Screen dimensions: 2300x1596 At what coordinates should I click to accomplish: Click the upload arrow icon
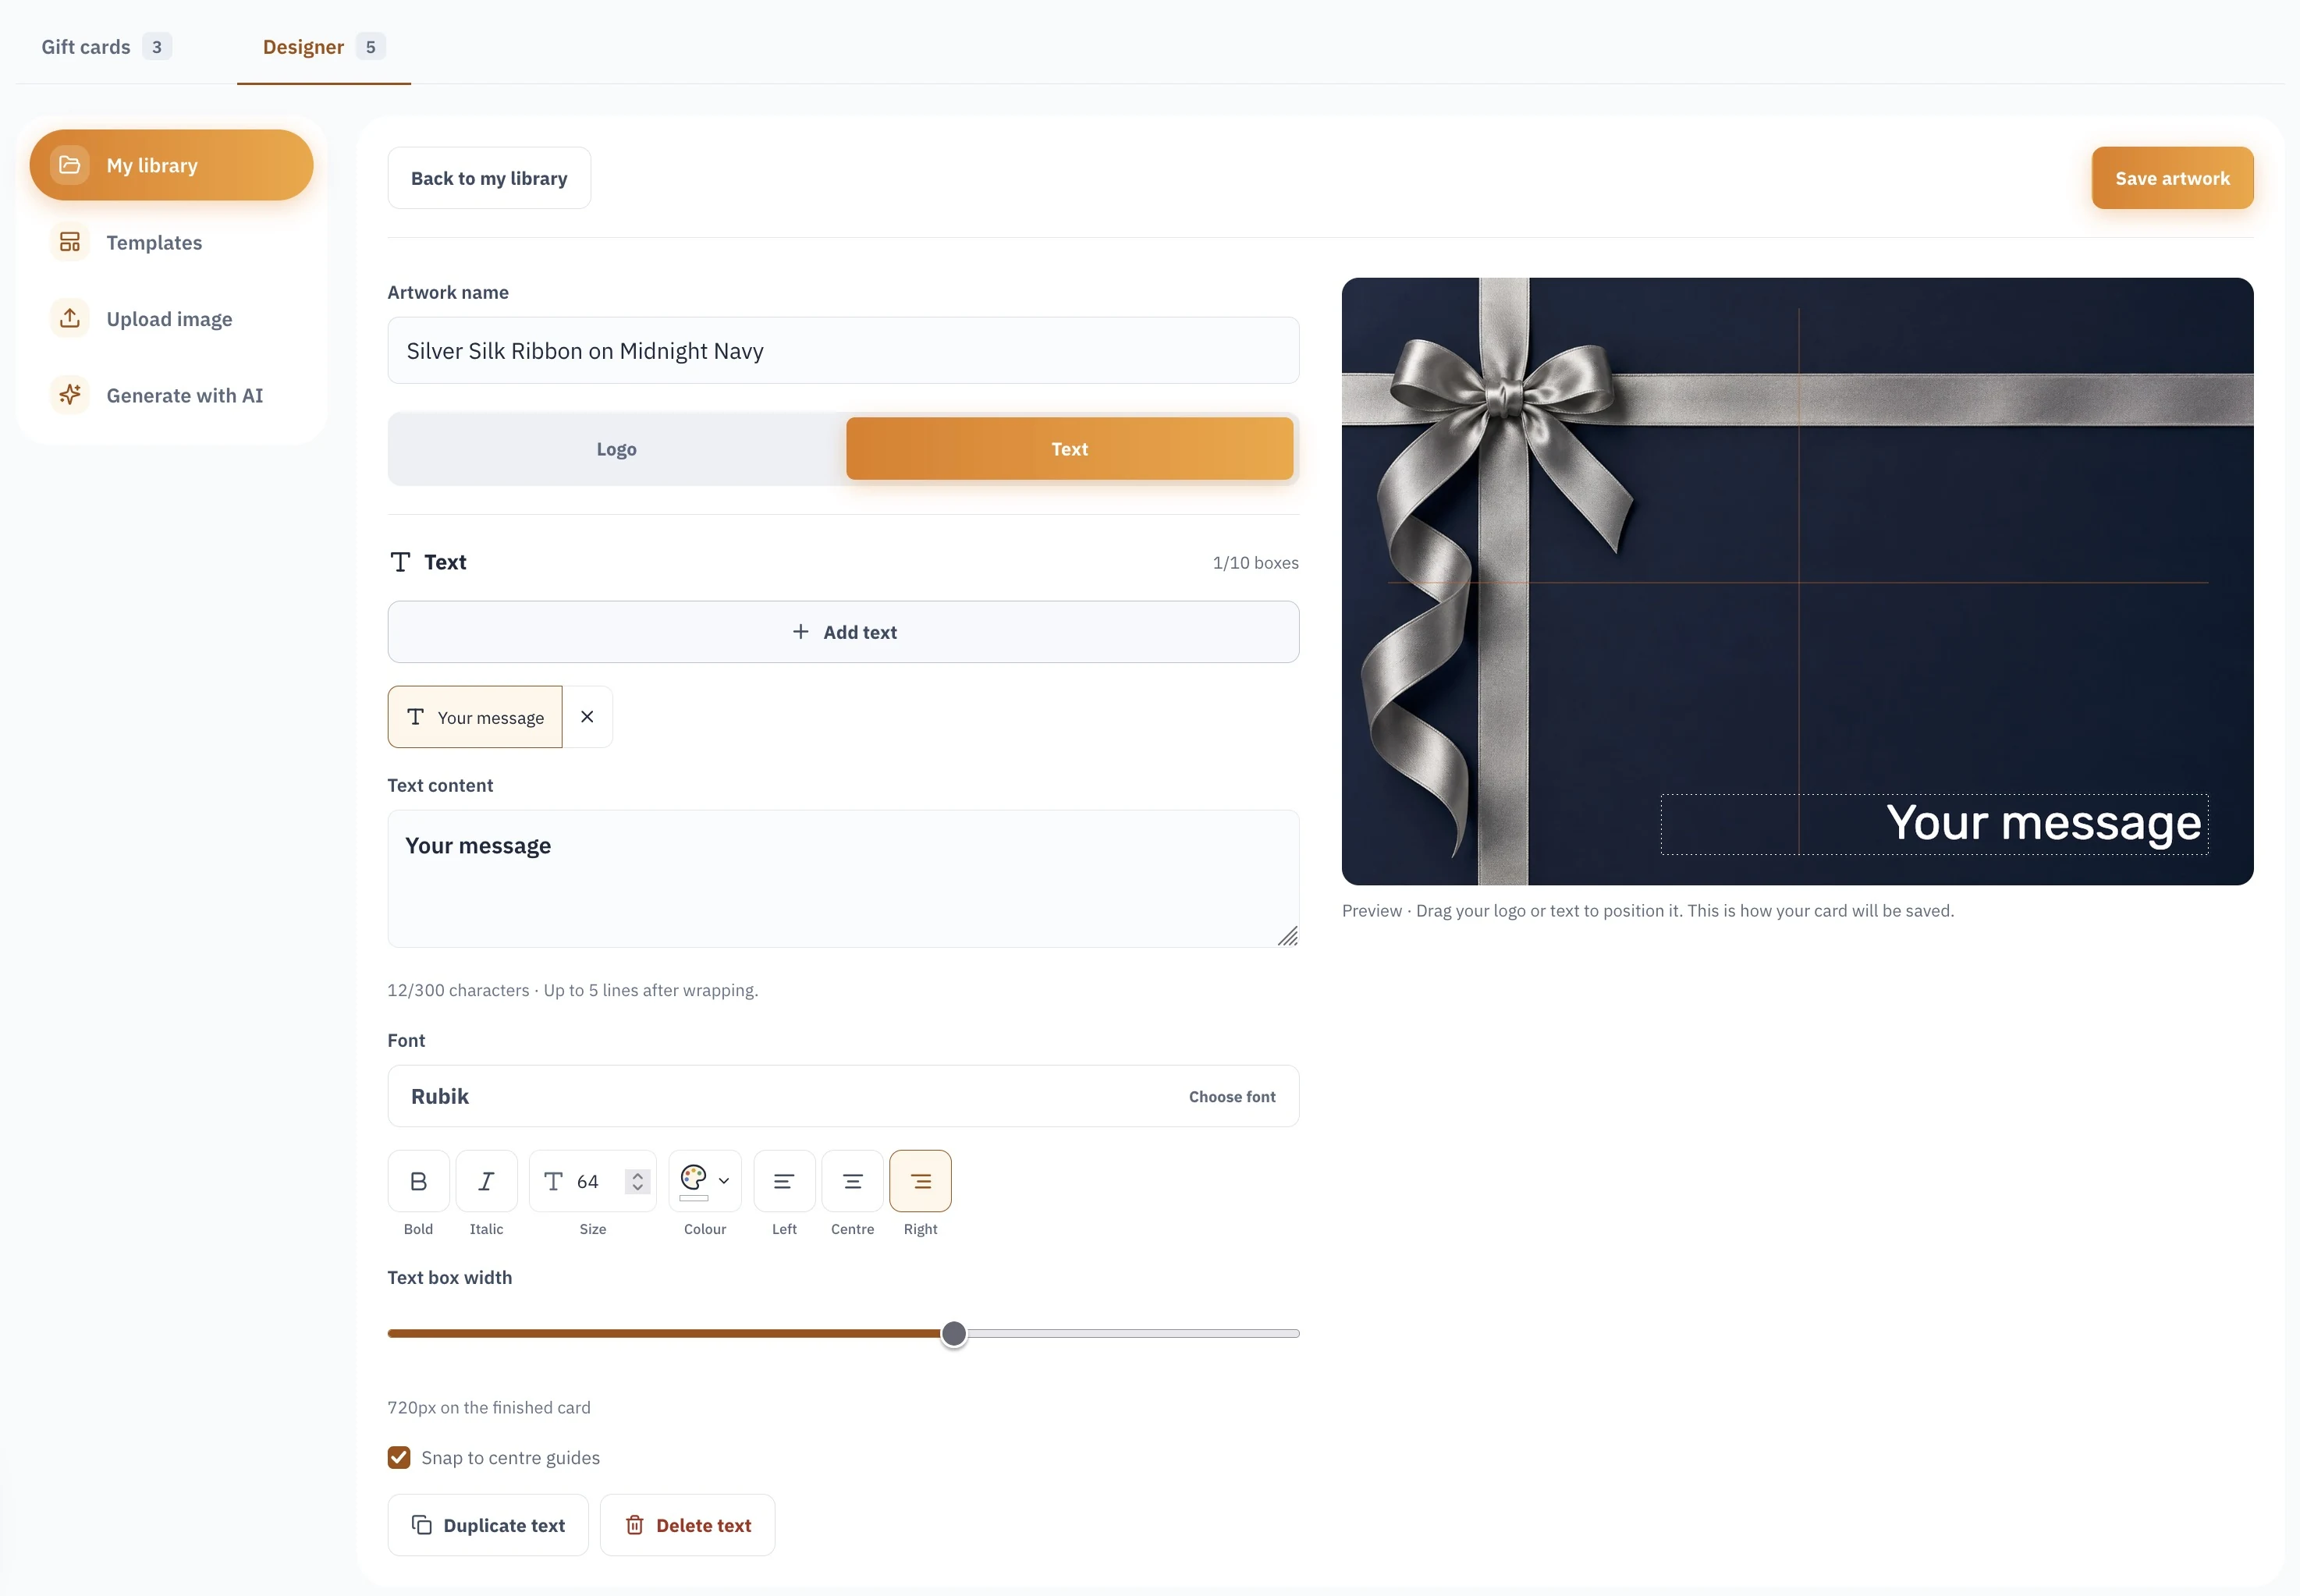coord(70,319)
